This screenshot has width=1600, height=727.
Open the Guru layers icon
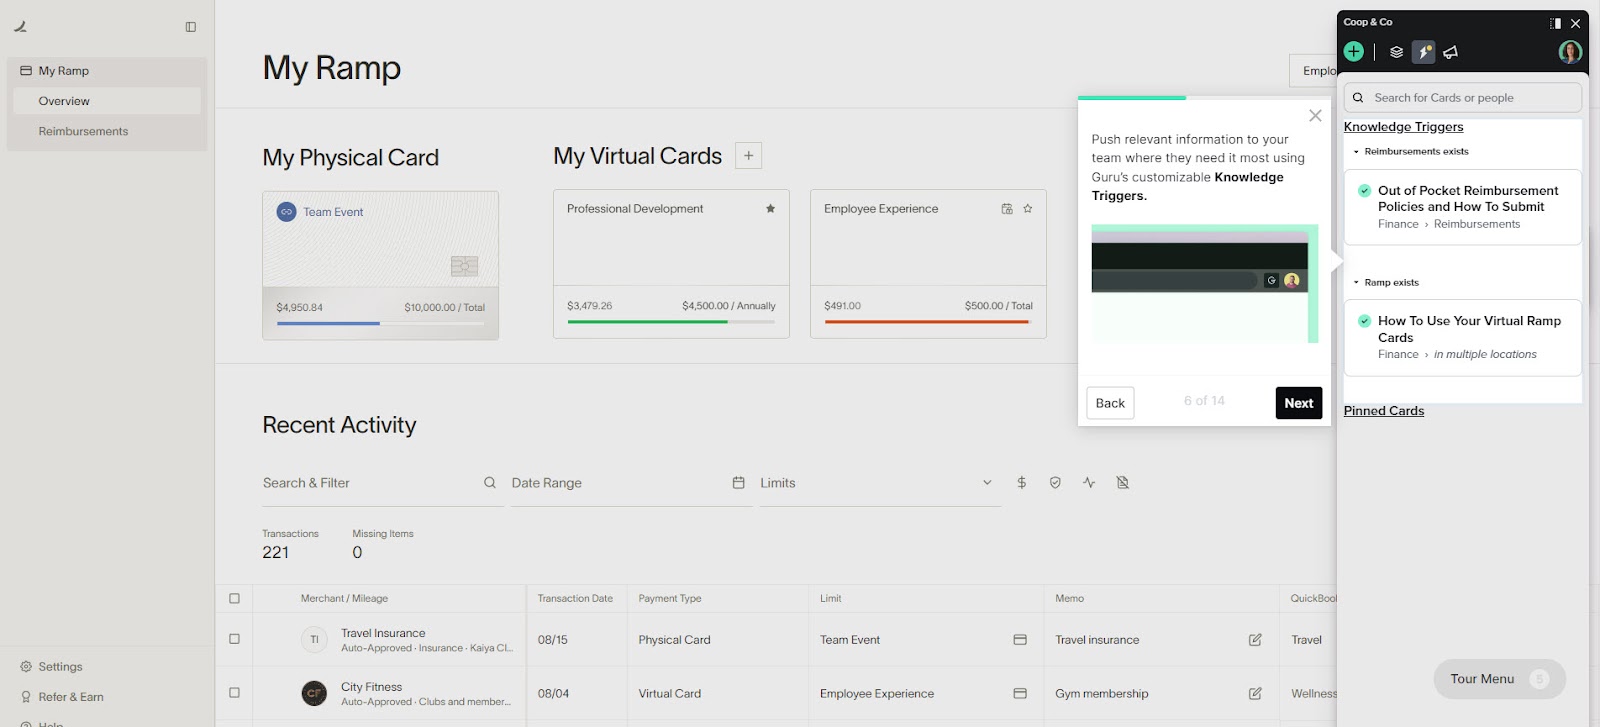(1397, 52)
